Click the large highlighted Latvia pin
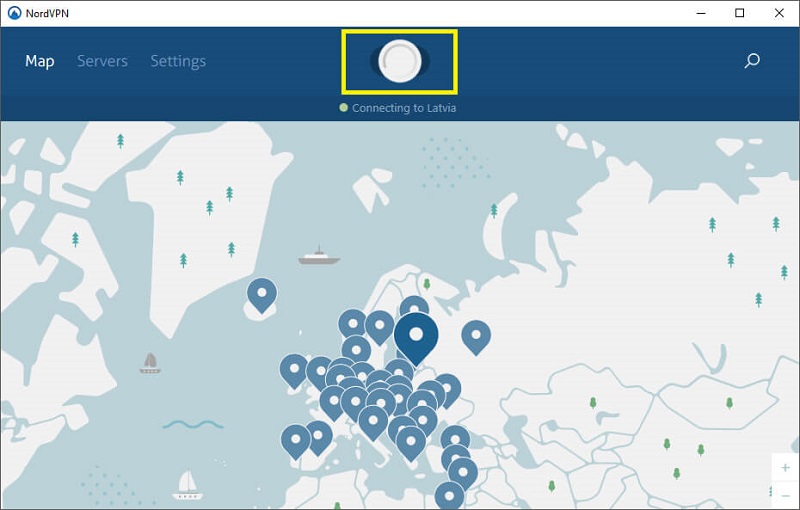Screen dimensions: 800x510 click(416, 335)
